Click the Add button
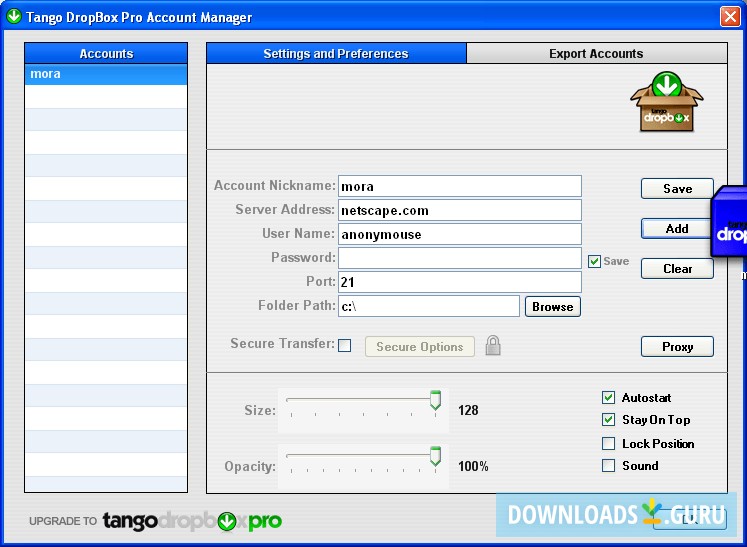The width and height of the screenshot is (747, 547). (x=677, y=229)
